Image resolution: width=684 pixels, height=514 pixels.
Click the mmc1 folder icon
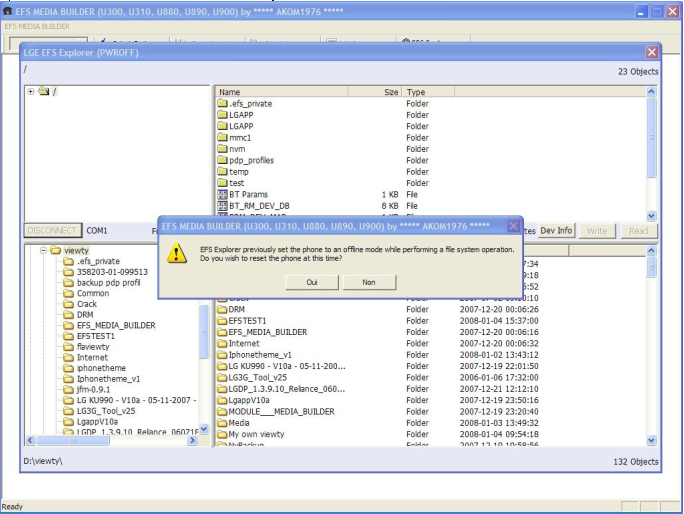pyautogui.click(x=222, y=138)
